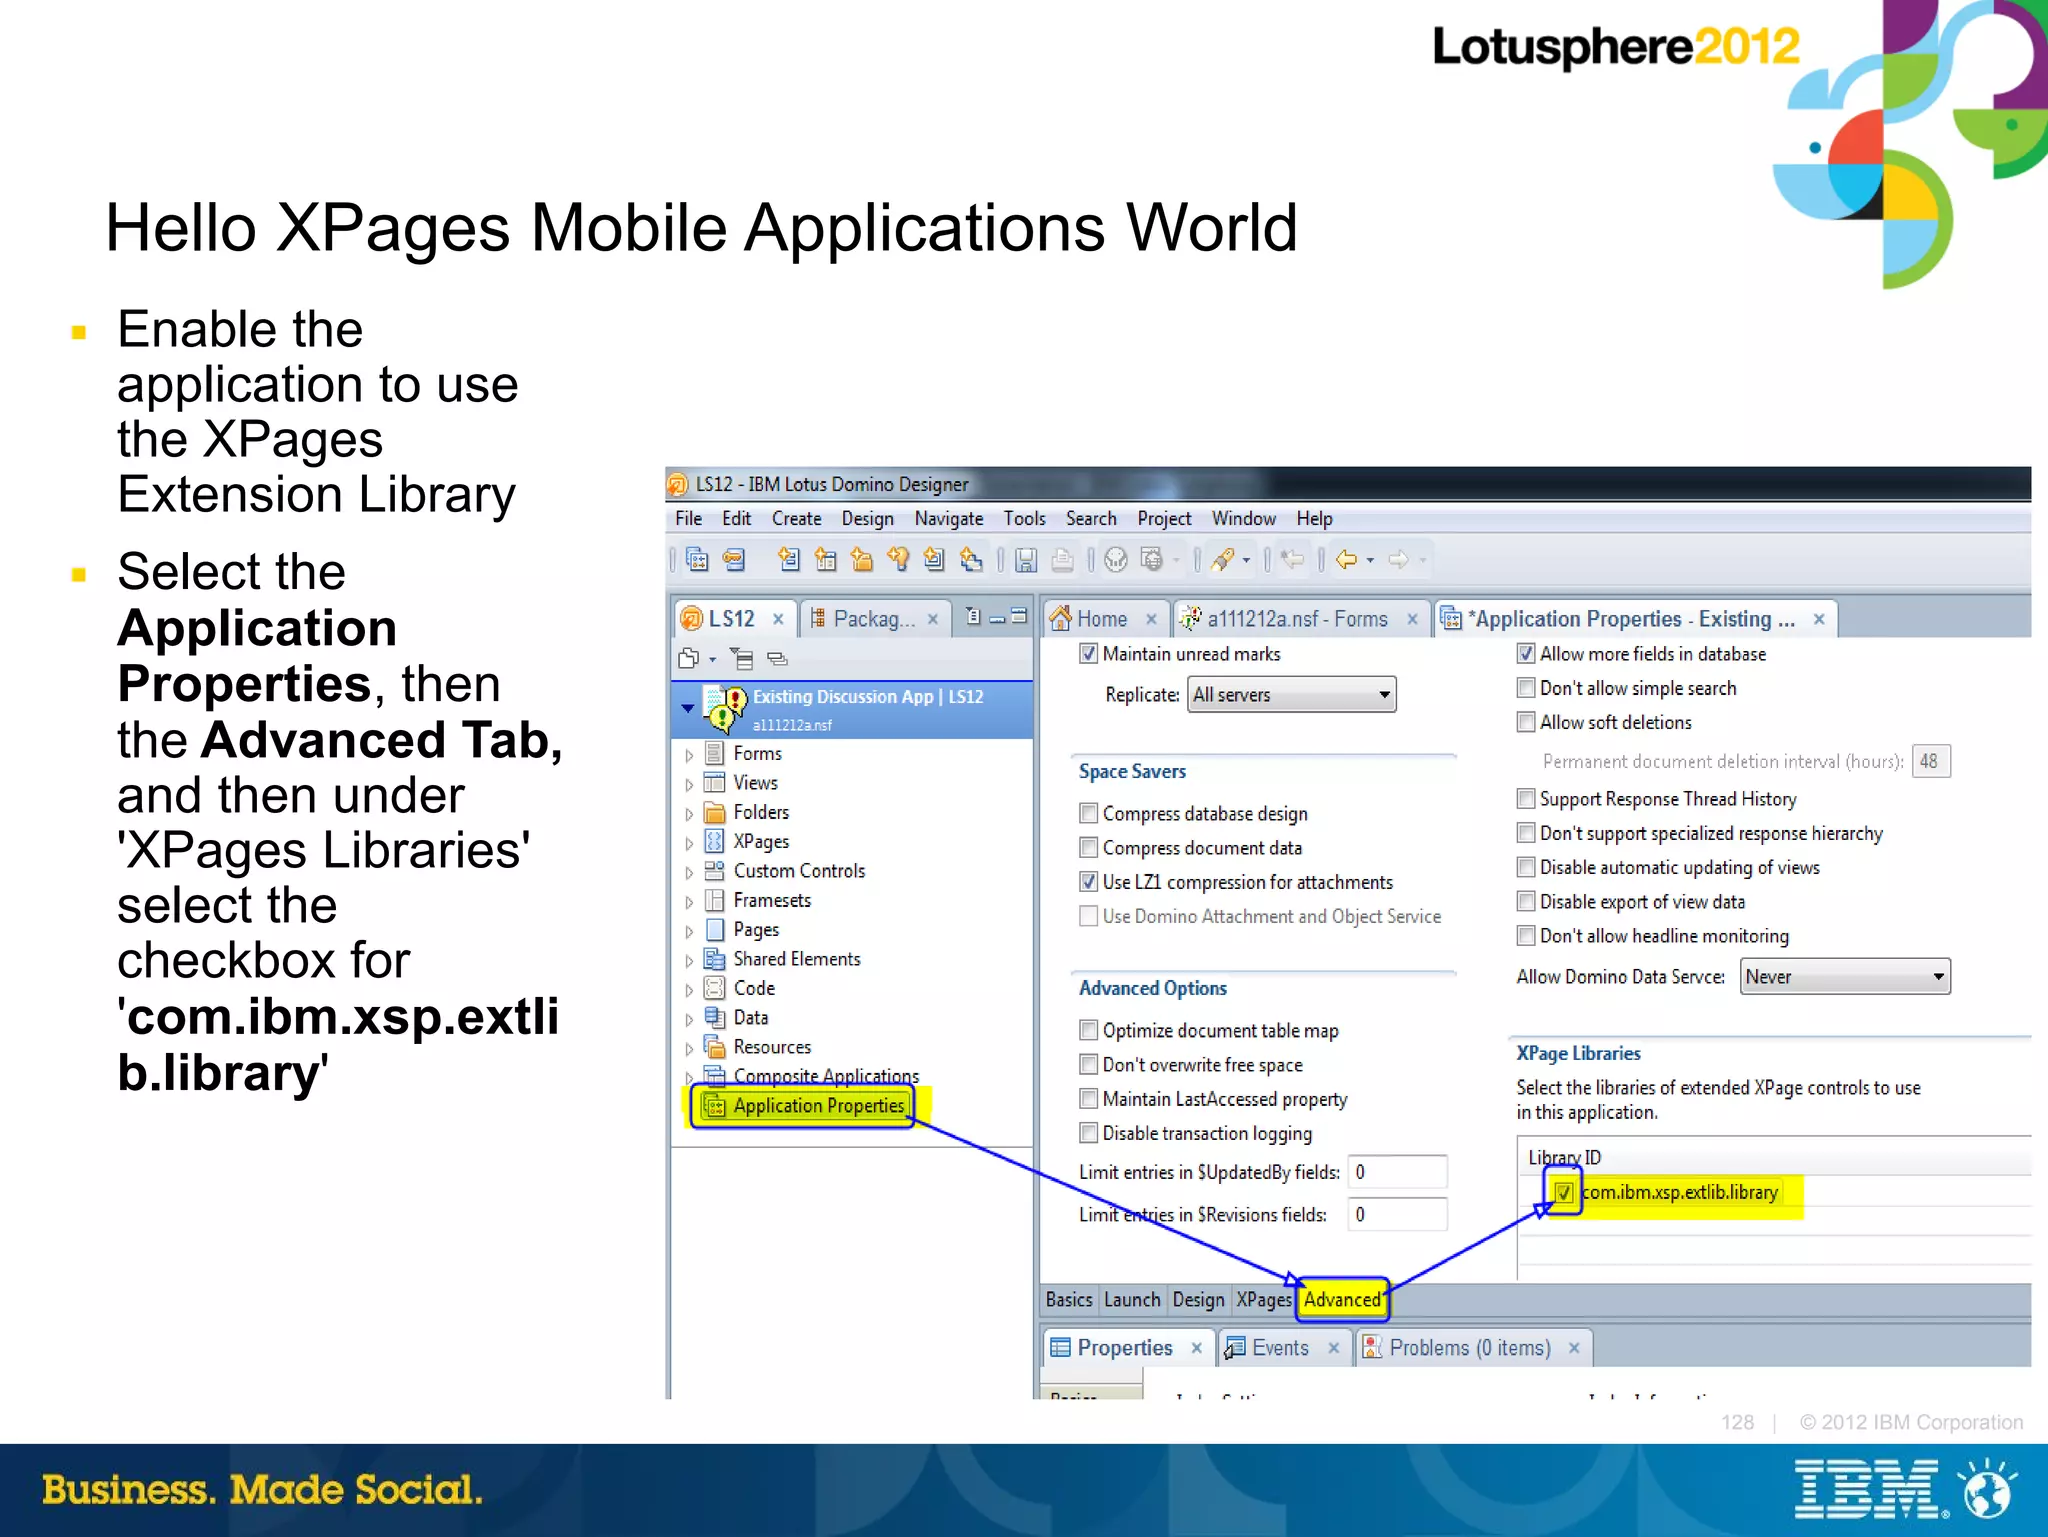Click the Limit entries in $UpdatedBy field
This screenshot has width=2048, height=1537.
coord(1396,1172)
